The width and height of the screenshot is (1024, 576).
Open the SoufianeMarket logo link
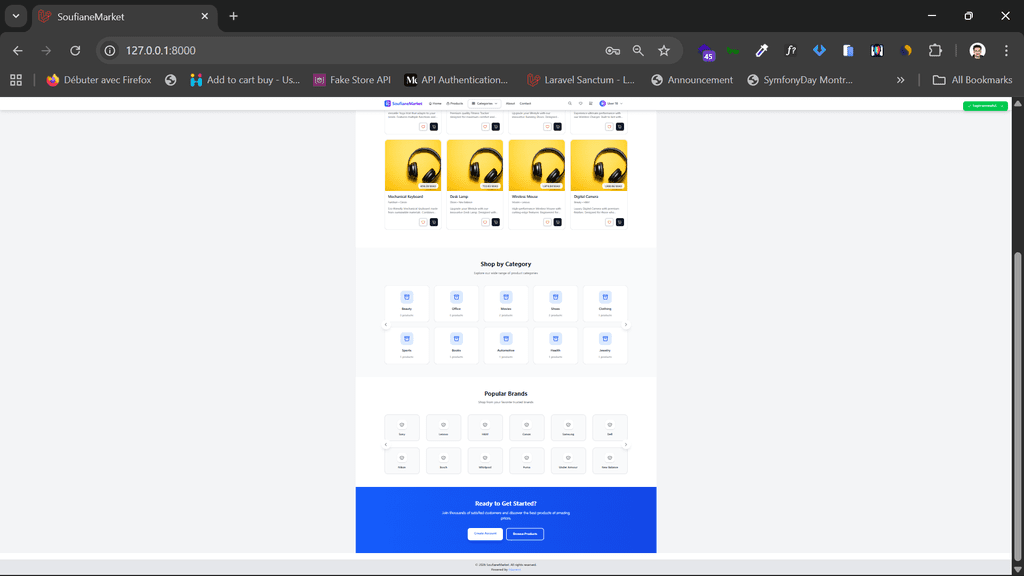[403, 103]
